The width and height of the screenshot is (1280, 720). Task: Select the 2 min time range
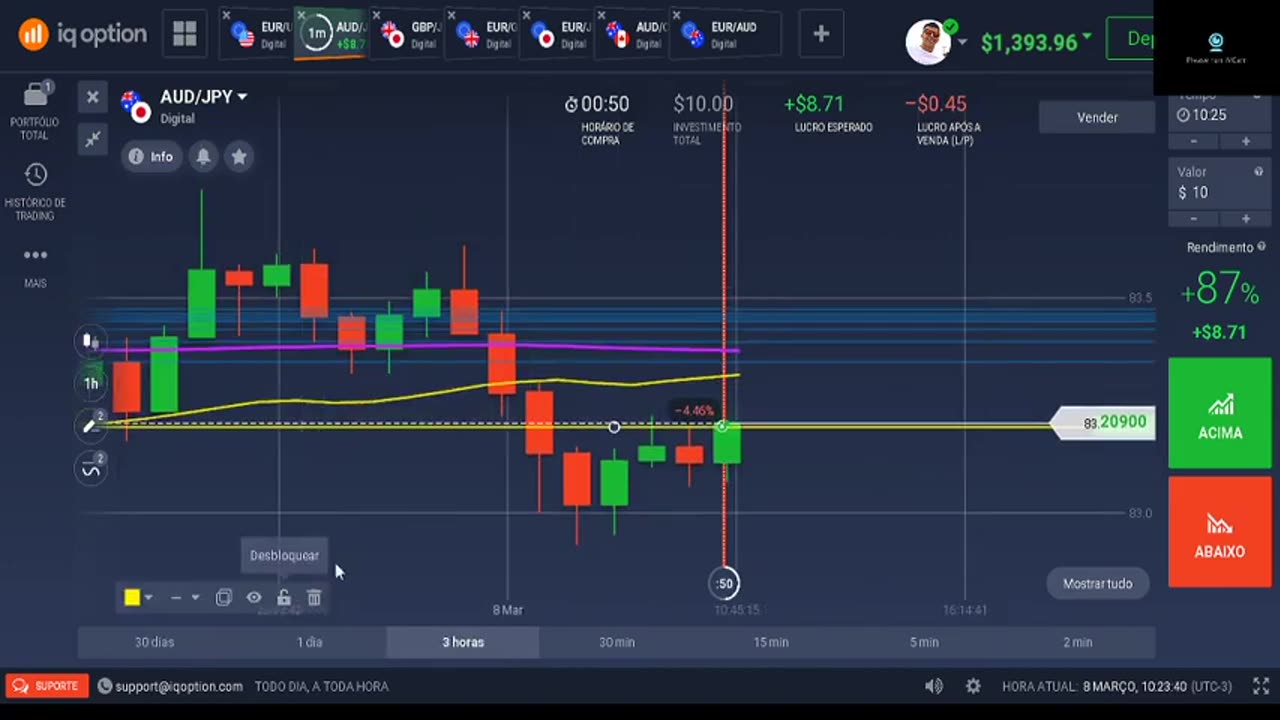[x=1078, y=642]
